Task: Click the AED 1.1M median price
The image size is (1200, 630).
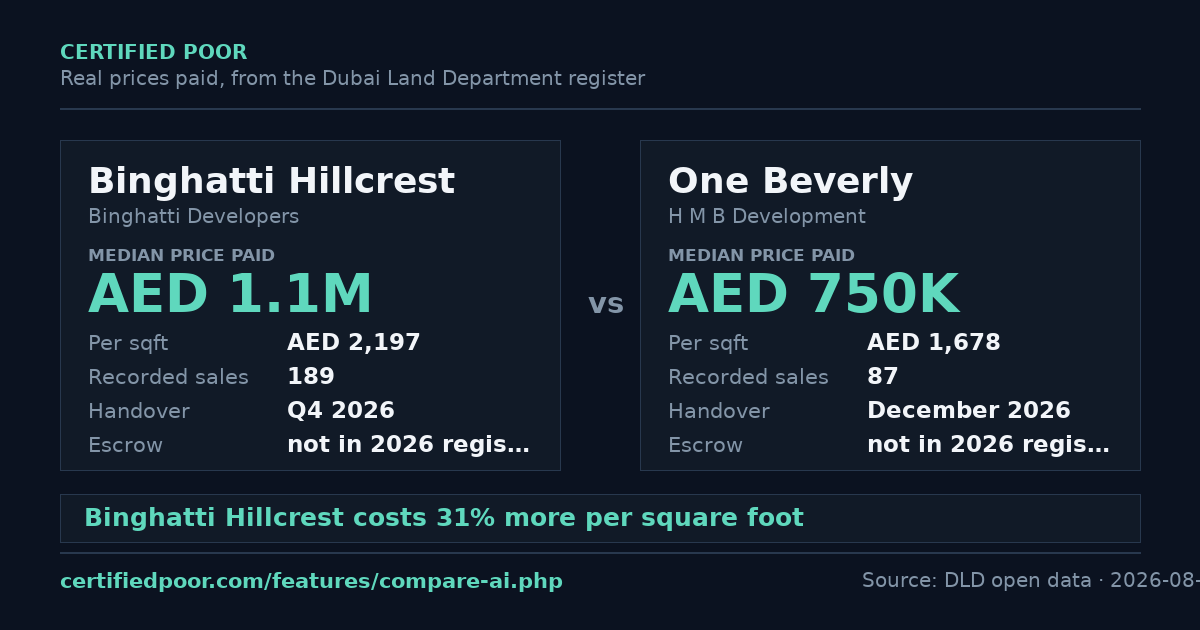Action: point(230,296)
